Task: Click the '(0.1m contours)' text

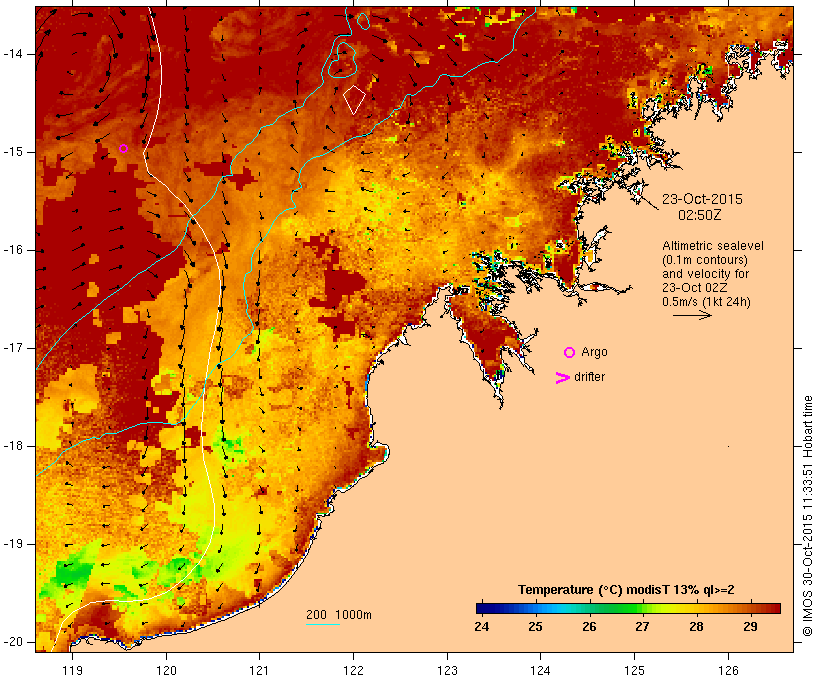Action: click(705, 260)
